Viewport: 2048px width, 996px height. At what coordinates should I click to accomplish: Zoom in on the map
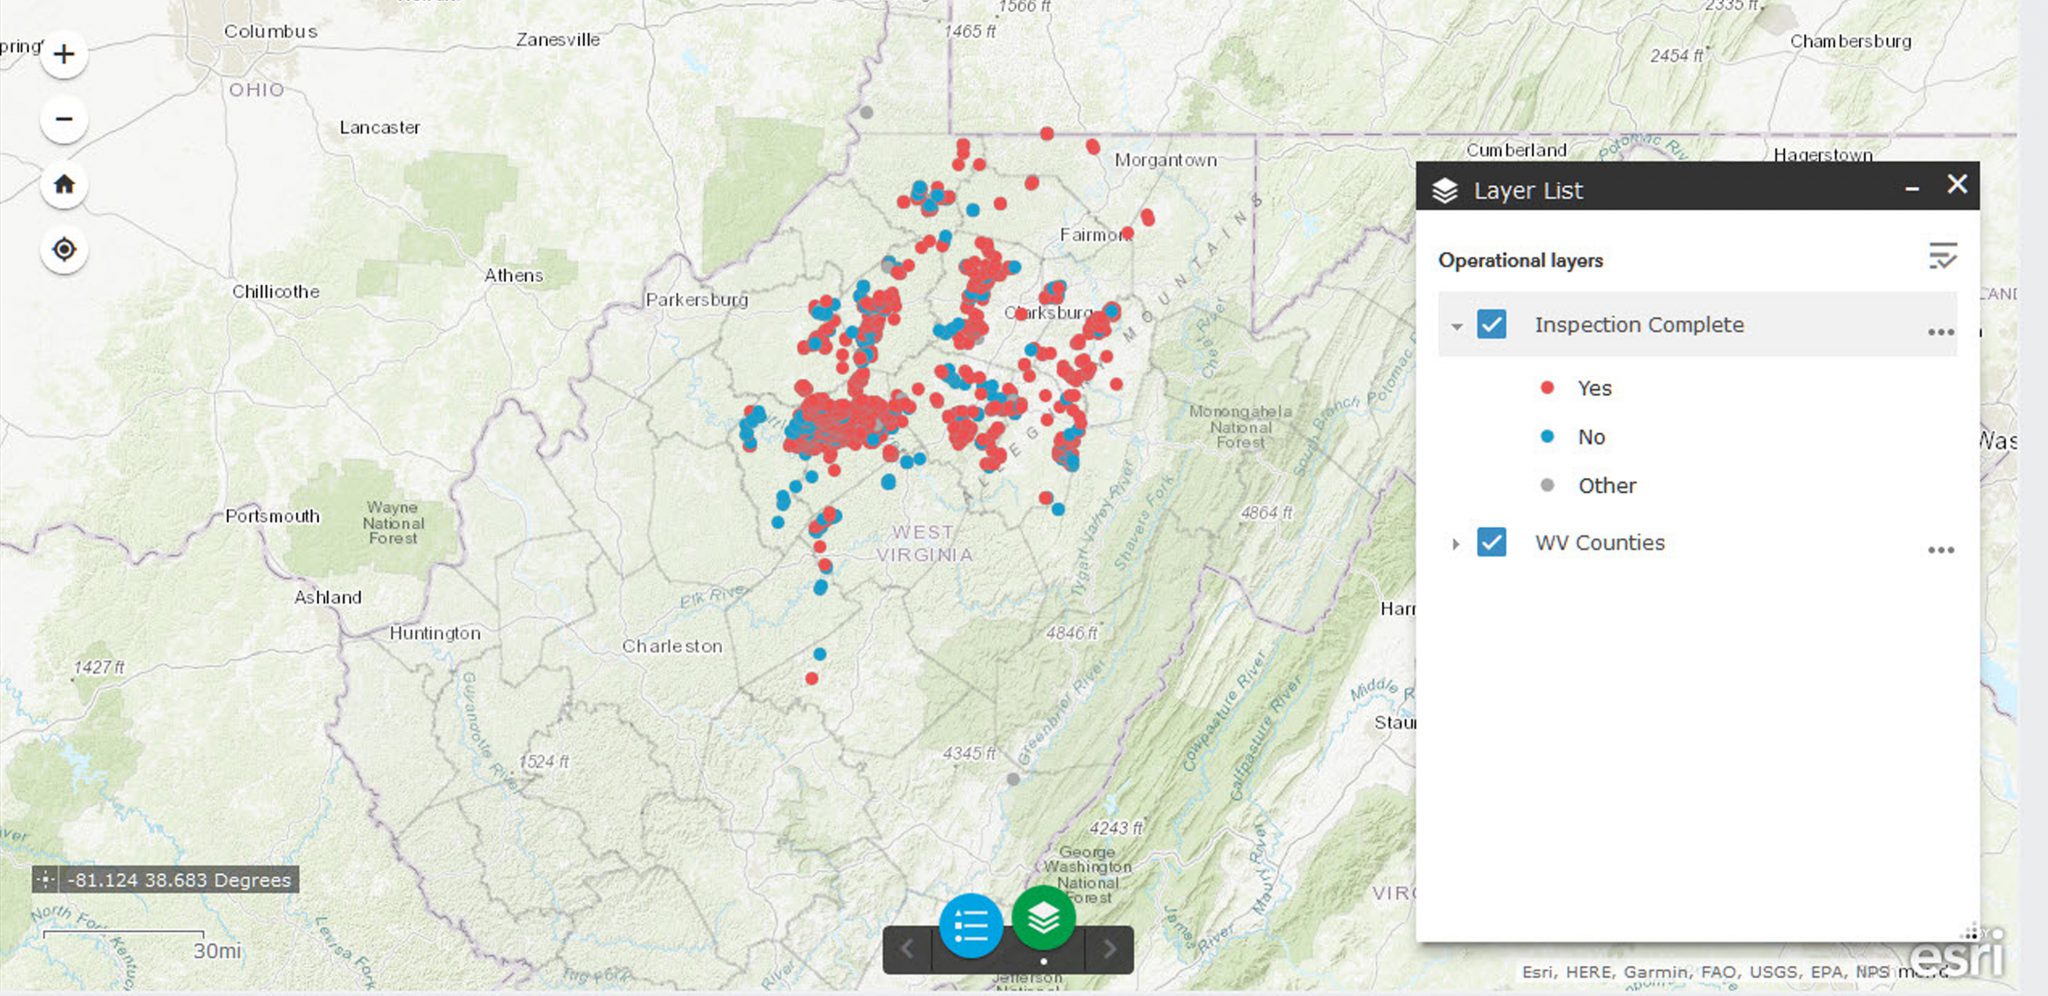tap(63, 53)
